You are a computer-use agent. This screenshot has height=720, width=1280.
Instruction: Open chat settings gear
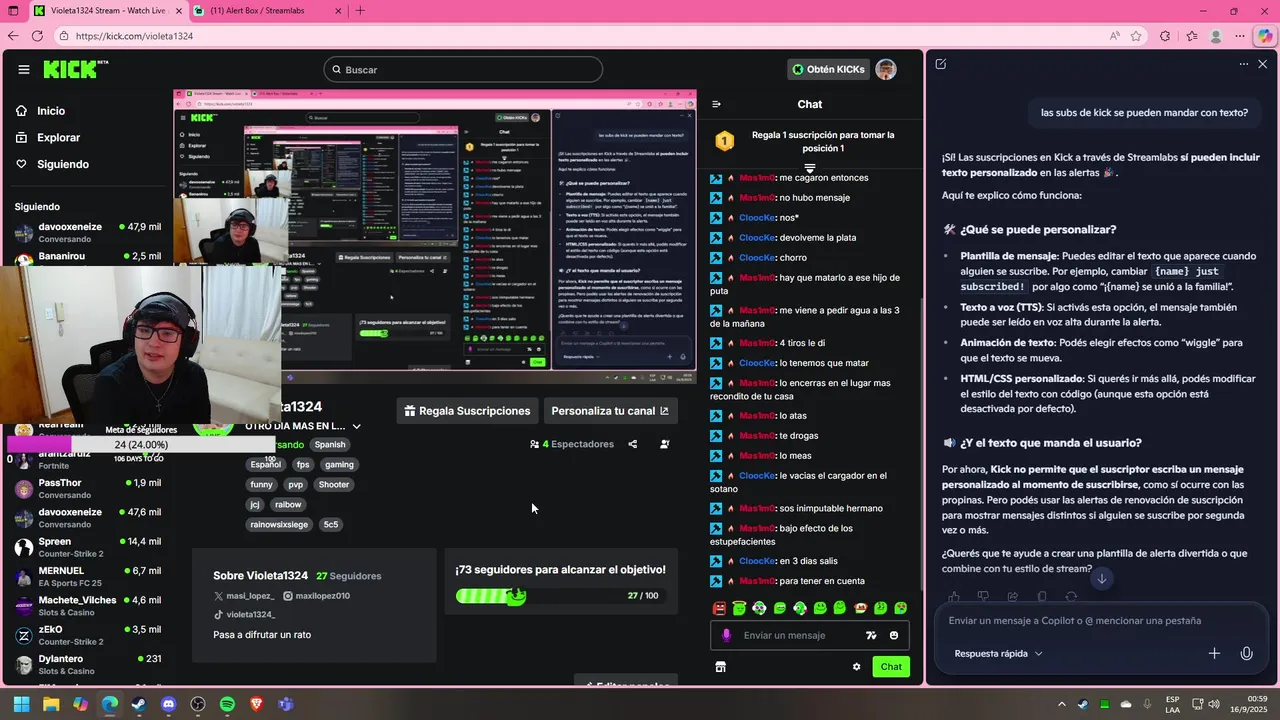856,667
